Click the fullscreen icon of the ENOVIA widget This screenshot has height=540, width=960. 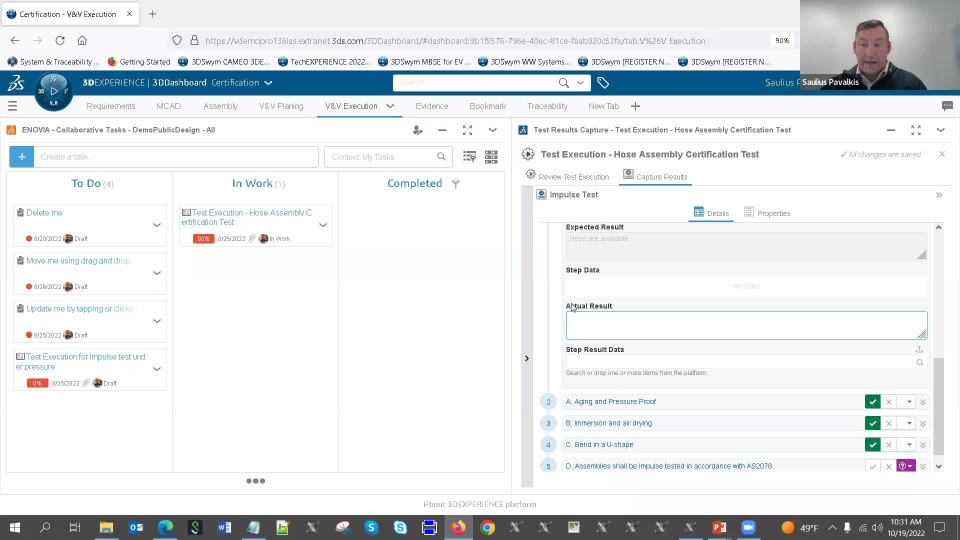pyautogui.click(x=467, y=130)
